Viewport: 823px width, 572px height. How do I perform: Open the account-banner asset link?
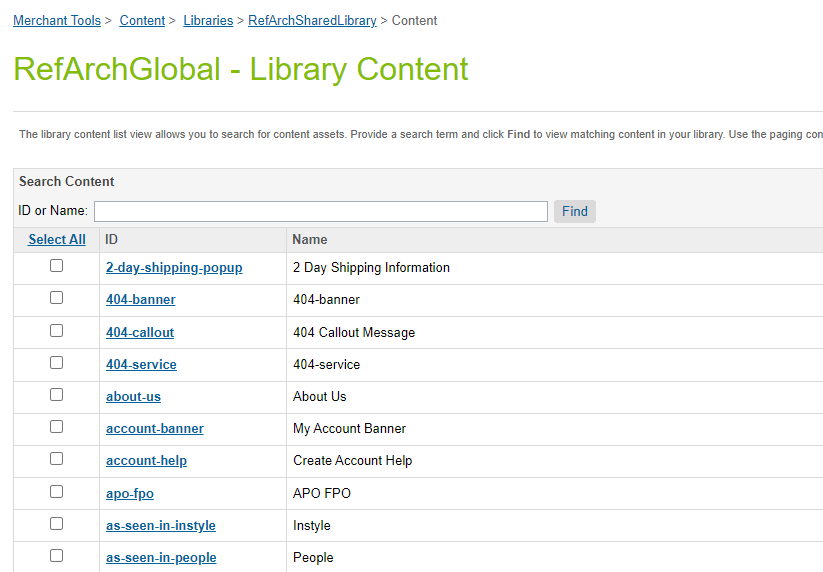pos(155,429)
